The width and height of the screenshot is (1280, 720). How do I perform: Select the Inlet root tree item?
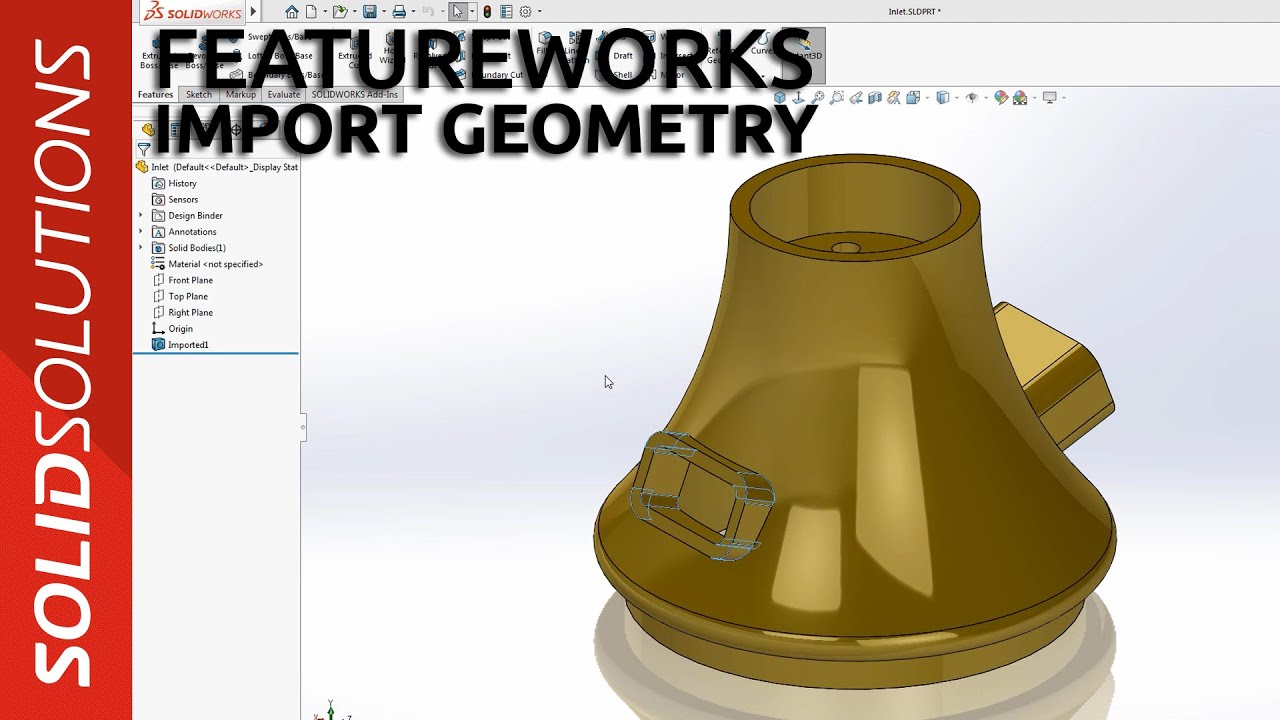click(218, 167)
